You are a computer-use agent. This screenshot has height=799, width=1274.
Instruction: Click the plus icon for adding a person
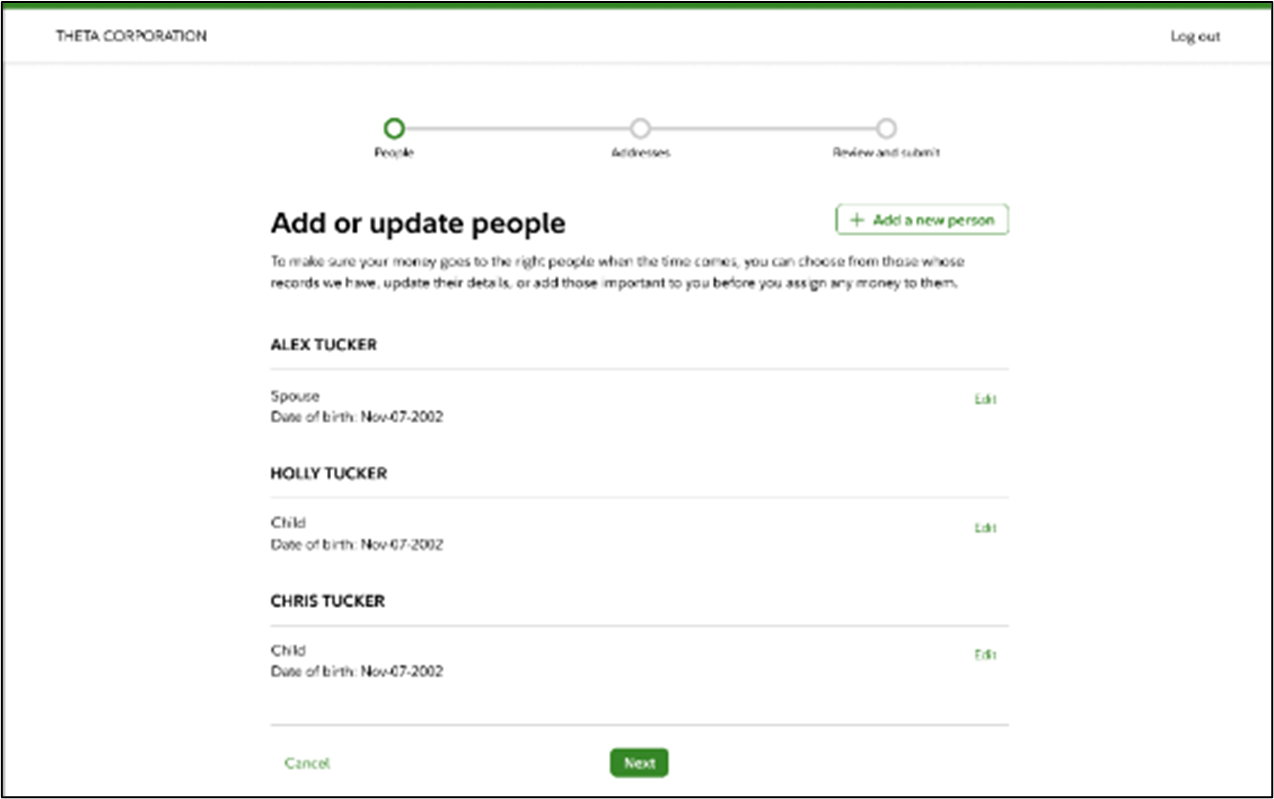(x=856, y=220)
